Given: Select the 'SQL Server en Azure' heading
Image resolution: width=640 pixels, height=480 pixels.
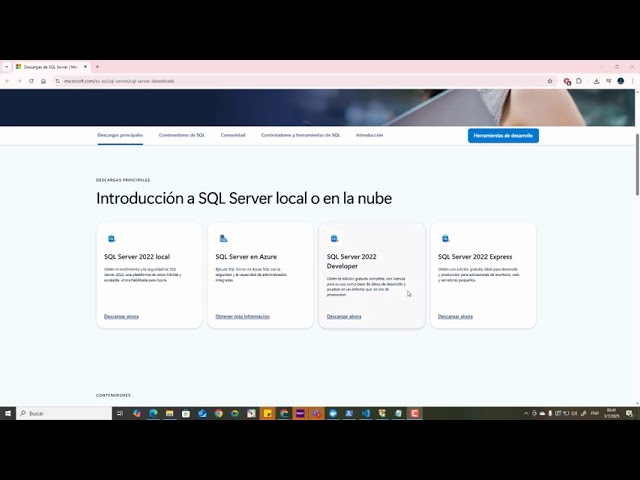Looking at the screenshot, I should 246,257.
